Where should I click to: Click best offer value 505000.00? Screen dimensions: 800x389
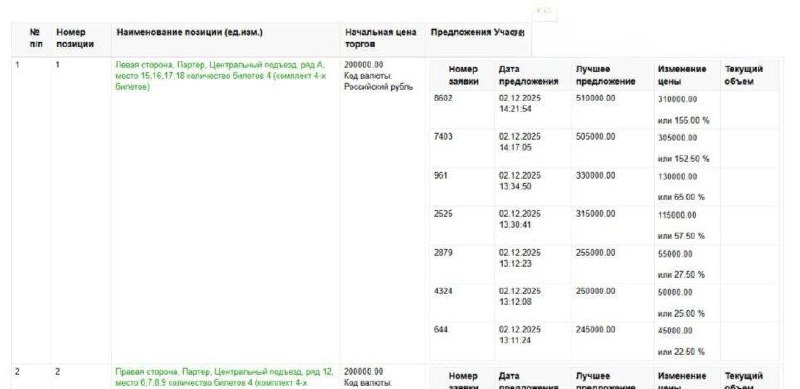click(x=595, y=137)
